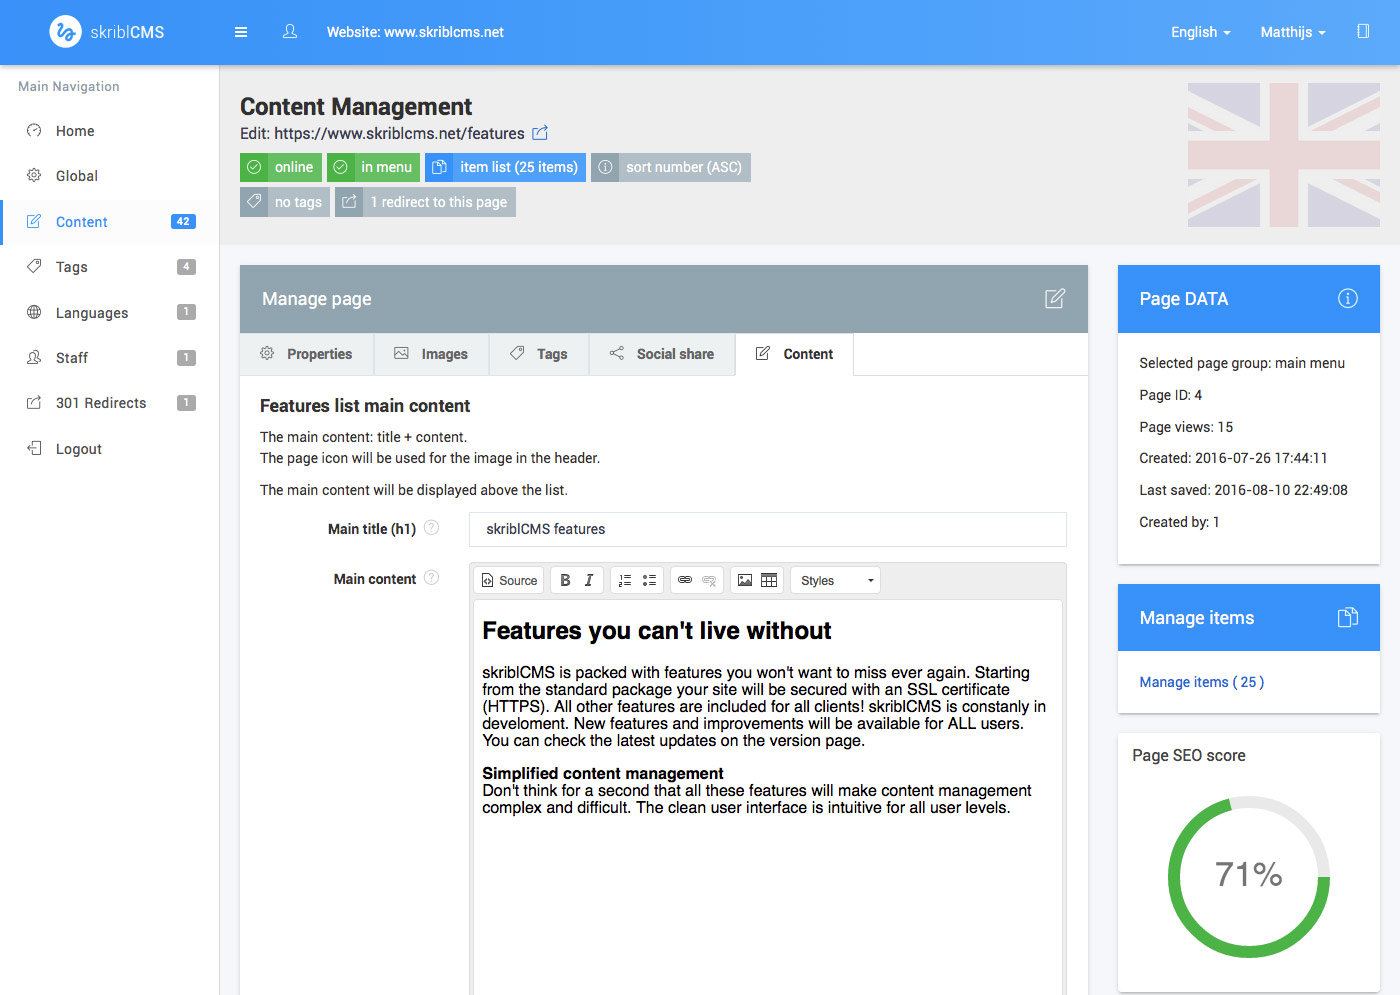Screen dimensions: 1400x995
Task: Click the Main title (h1) input field
Action: pyautogui.click(x=767, y=529)
